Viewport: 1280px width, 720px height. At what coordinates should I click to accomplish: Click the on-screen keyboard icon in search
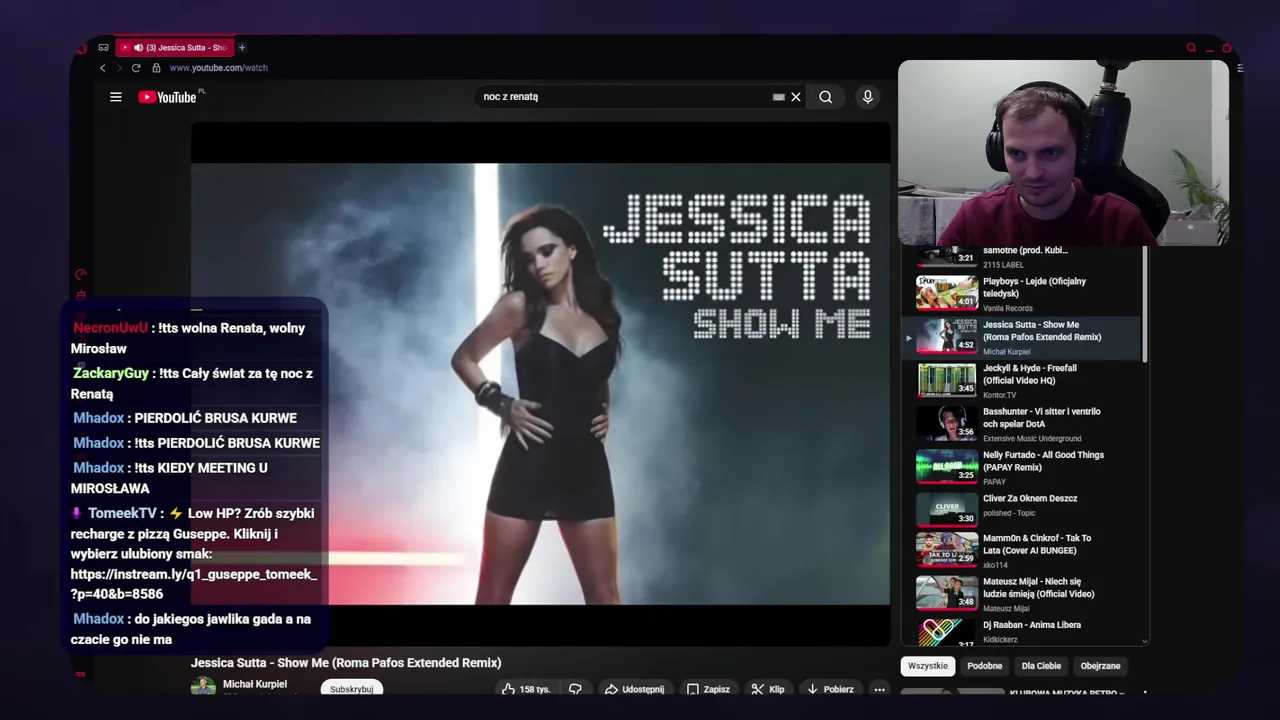coord(778,97)
